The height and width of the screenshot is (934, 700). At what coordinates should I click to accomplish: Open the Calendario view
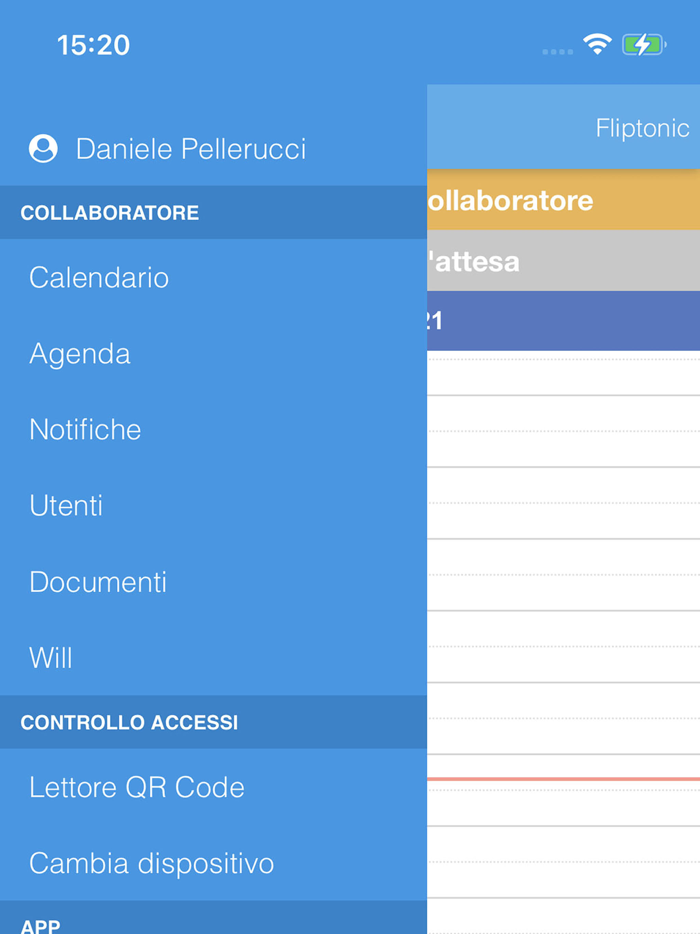98,277
